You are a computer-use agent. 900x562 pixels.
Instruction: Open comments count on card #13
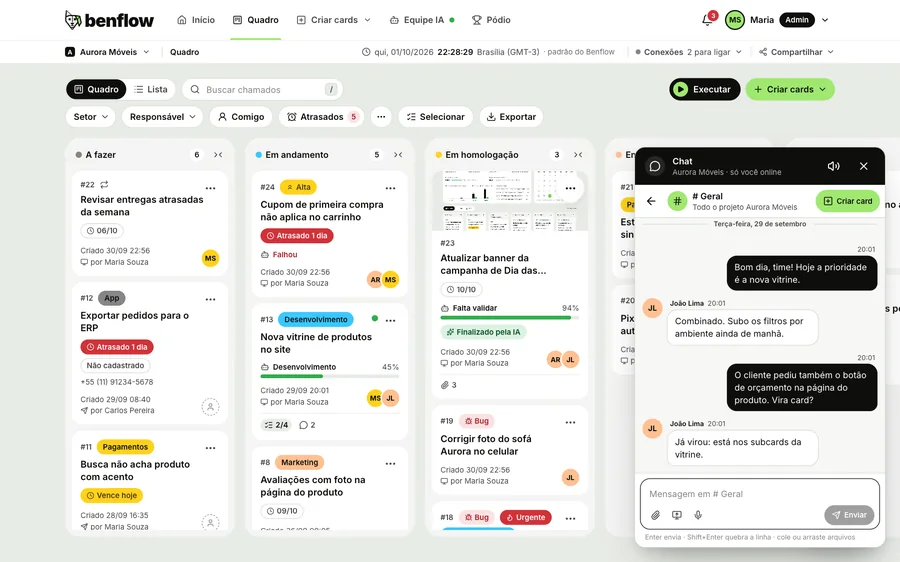point(307,425)
